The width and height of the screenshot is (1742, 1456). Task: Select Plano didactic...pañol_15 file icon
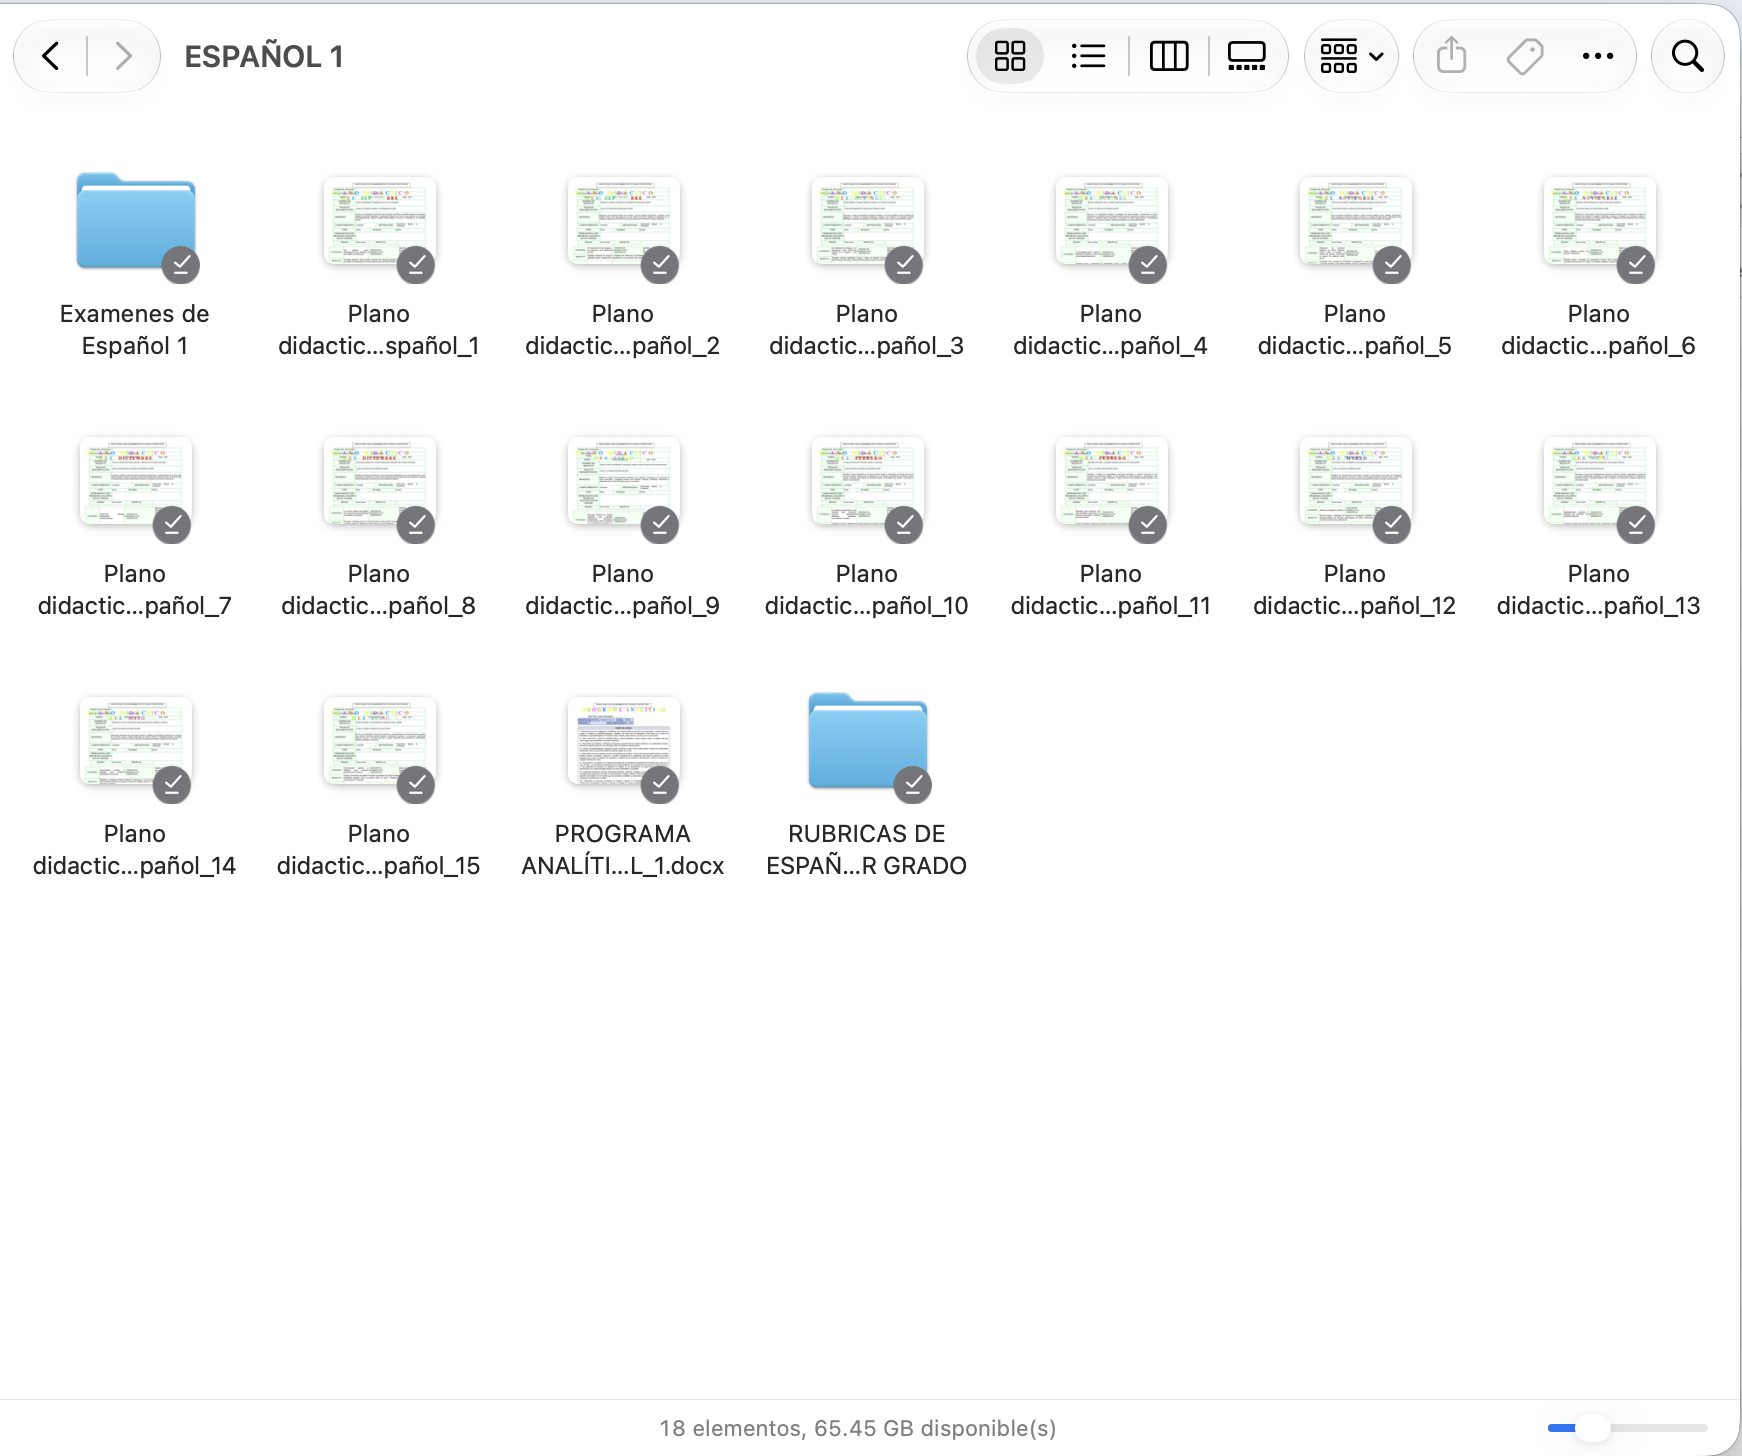(379, 741)
